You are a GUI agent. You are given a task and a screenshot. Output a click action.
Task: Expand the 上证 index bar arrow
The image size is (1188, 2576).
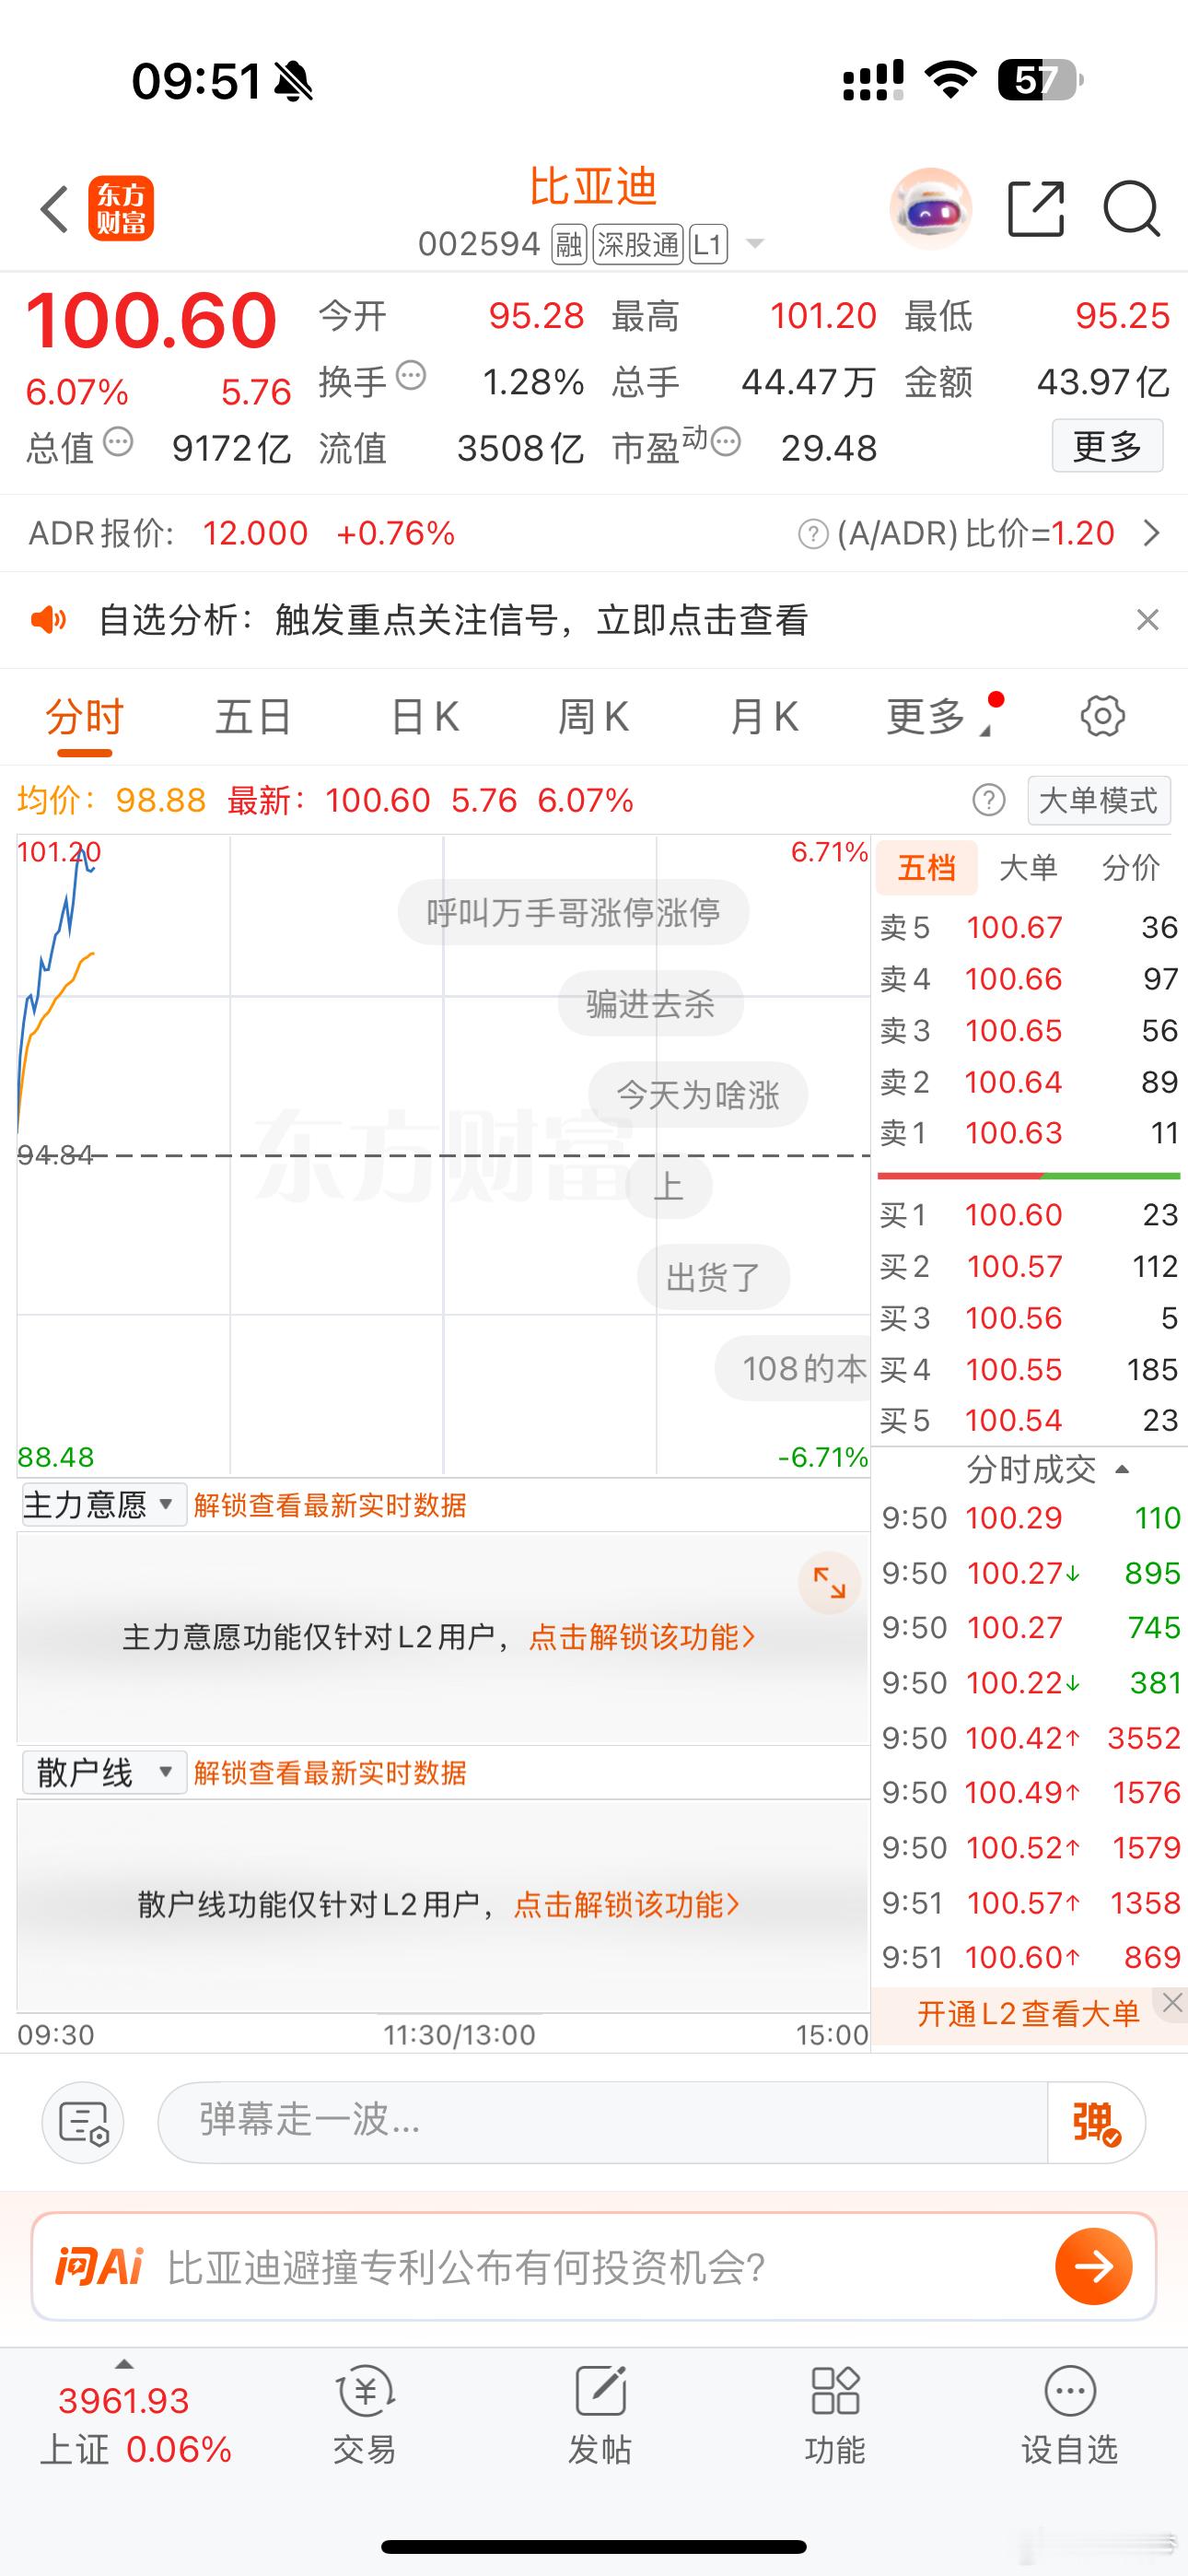pyautogui.click(x=124, y=2365)
